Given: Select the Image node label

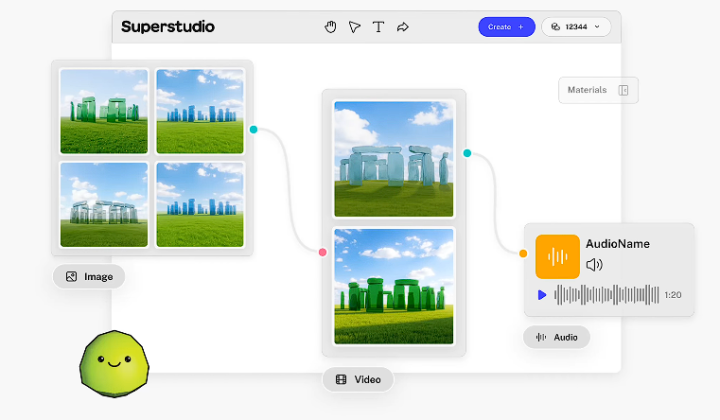Looking at the screenshot, I should click(89, 276).
